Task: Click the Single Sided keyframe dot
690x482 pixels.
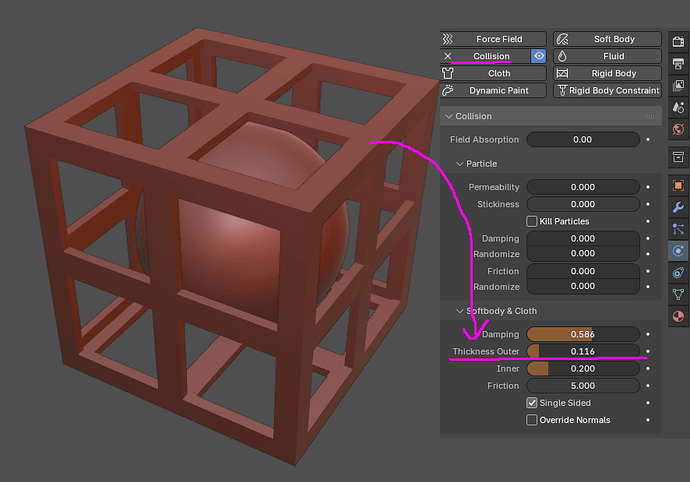Action: tap(648, 403)
